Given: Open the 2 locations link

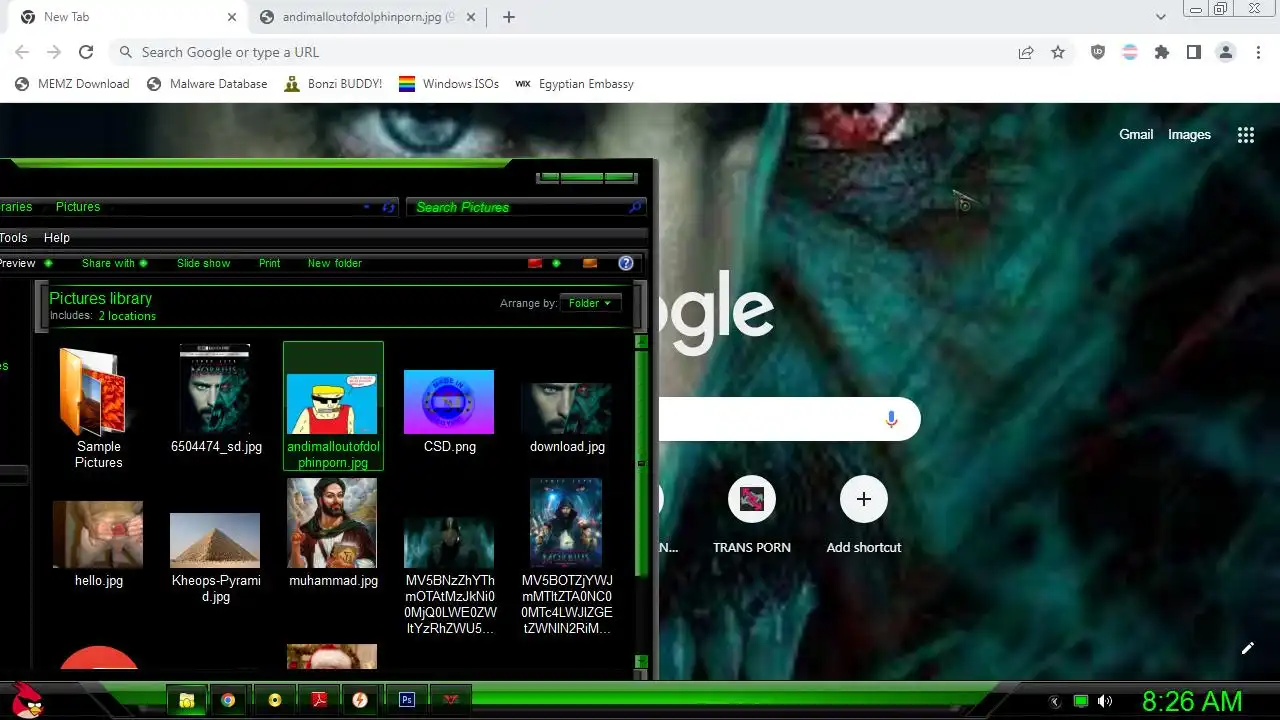Looking at the screenshot, I should [x=127, y=316].
